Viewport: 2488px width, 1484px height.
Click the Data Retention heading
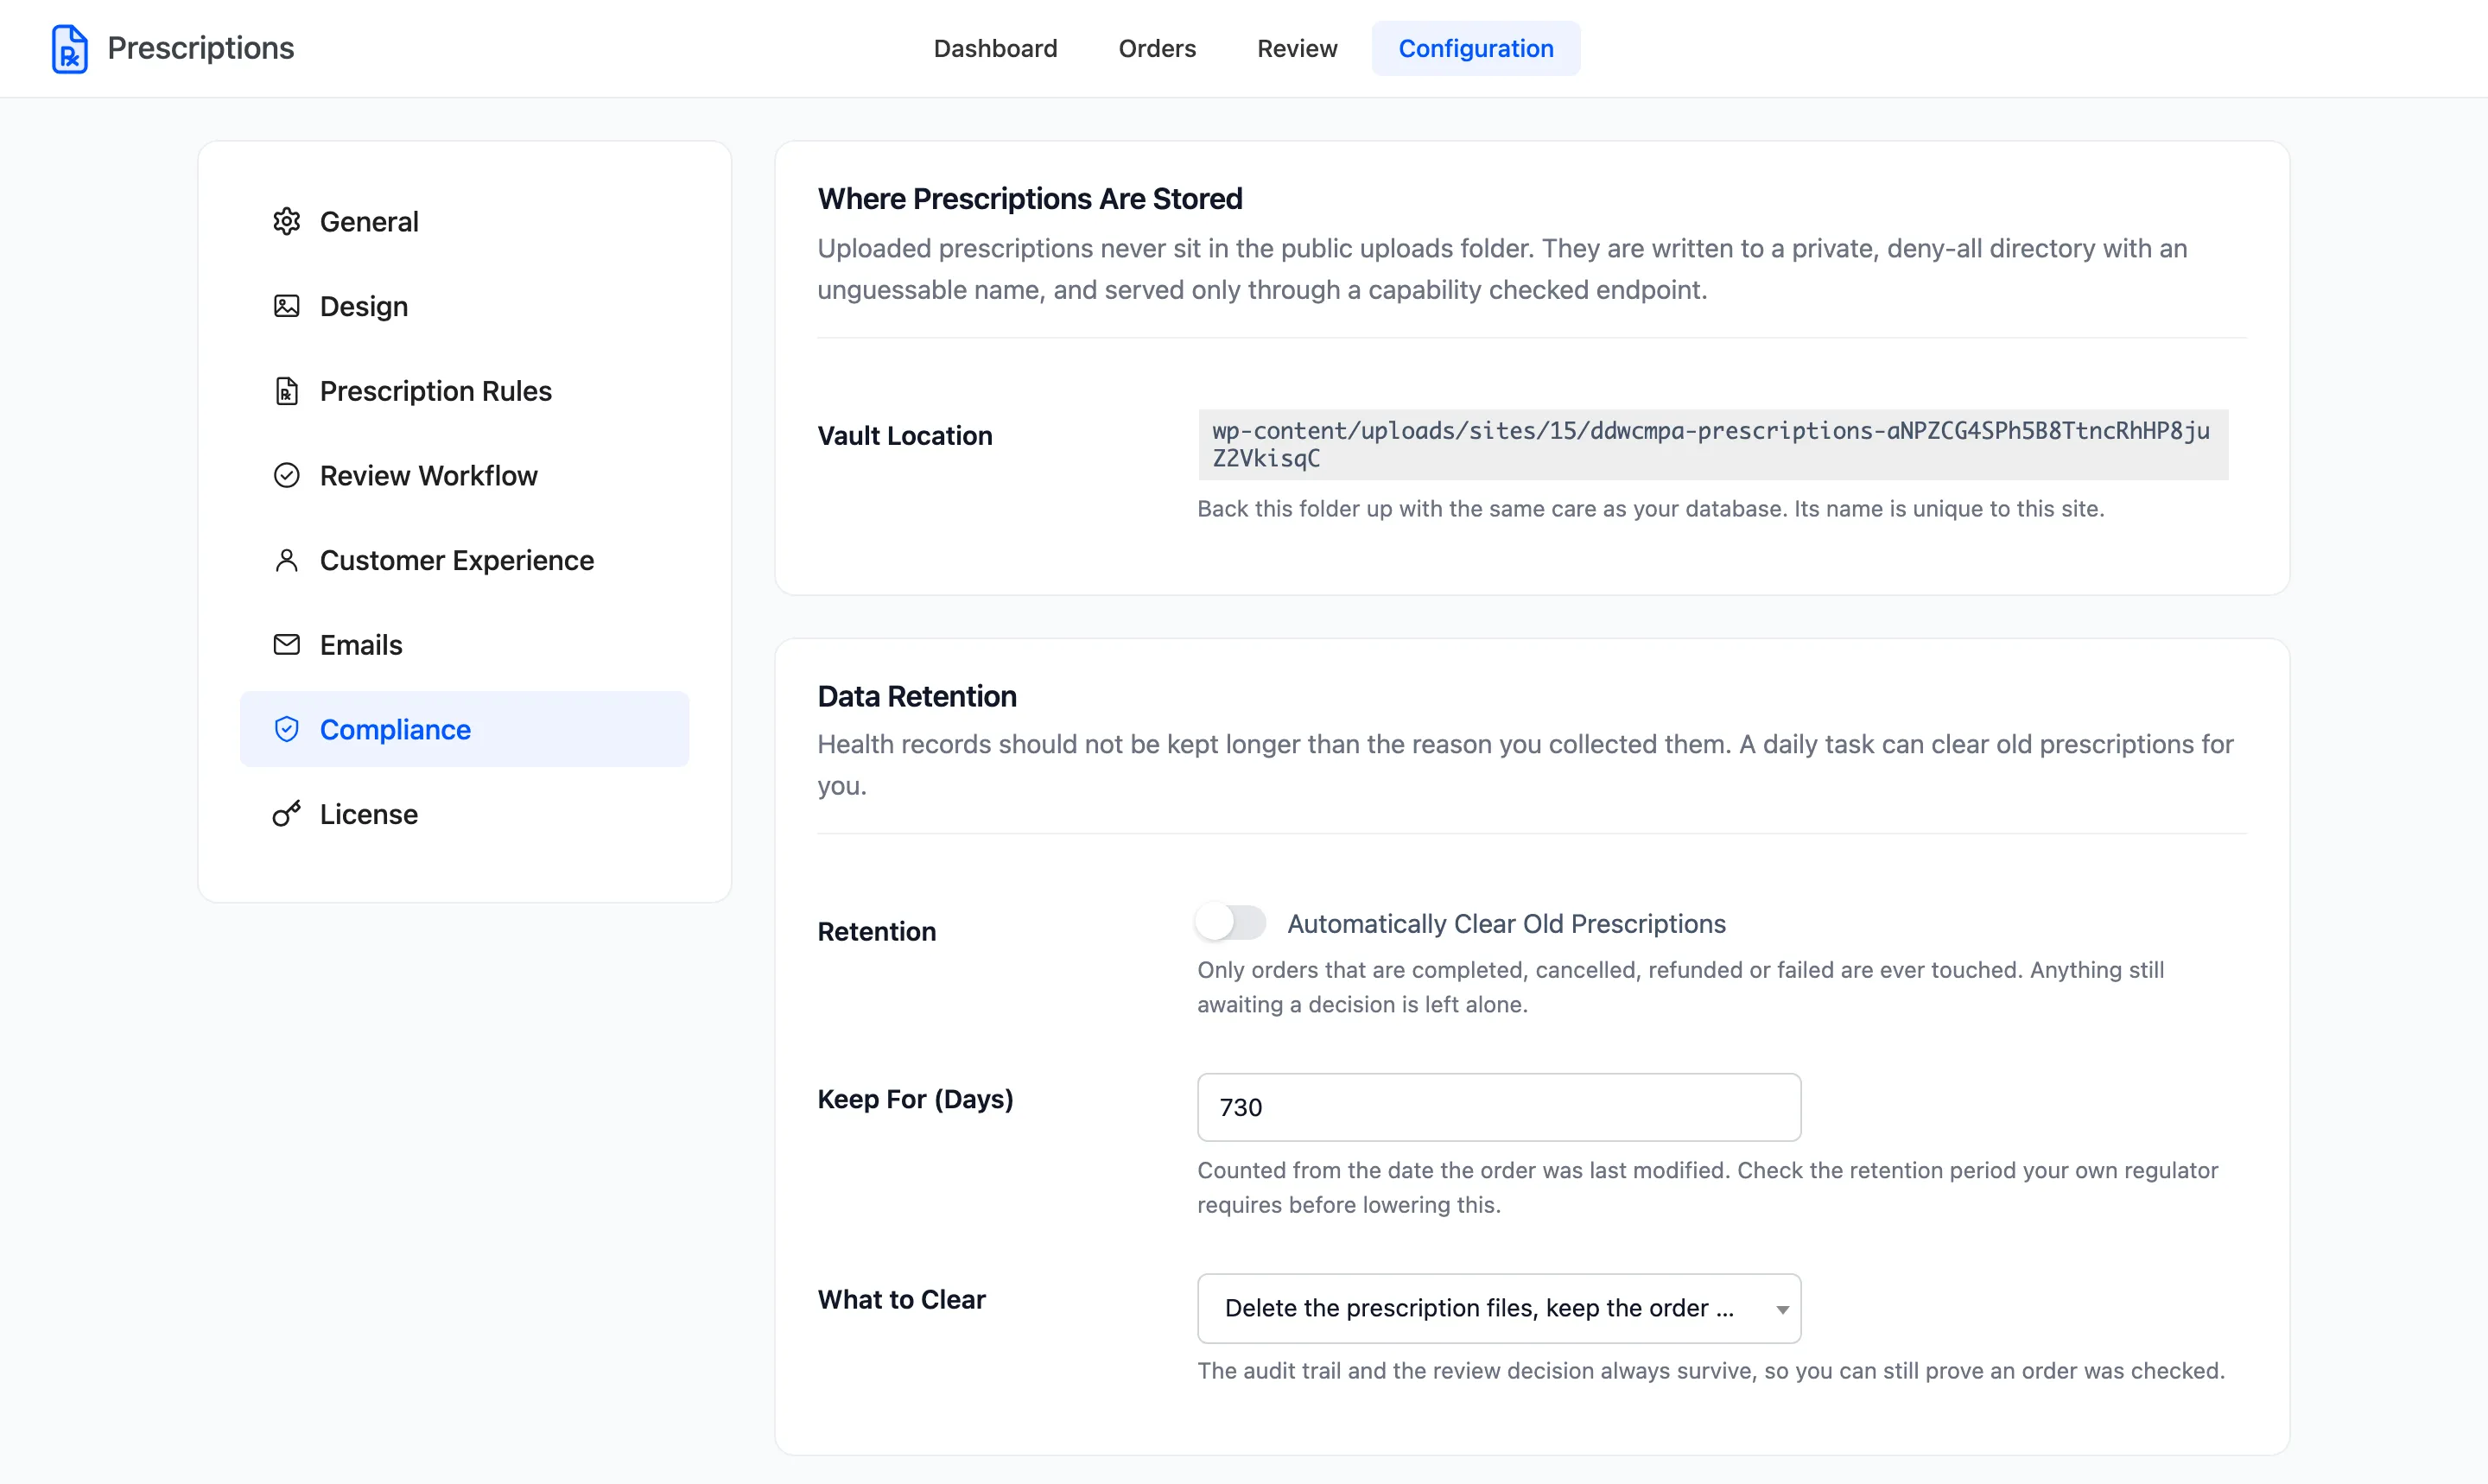pyautogui.click(x=917, y=696)
